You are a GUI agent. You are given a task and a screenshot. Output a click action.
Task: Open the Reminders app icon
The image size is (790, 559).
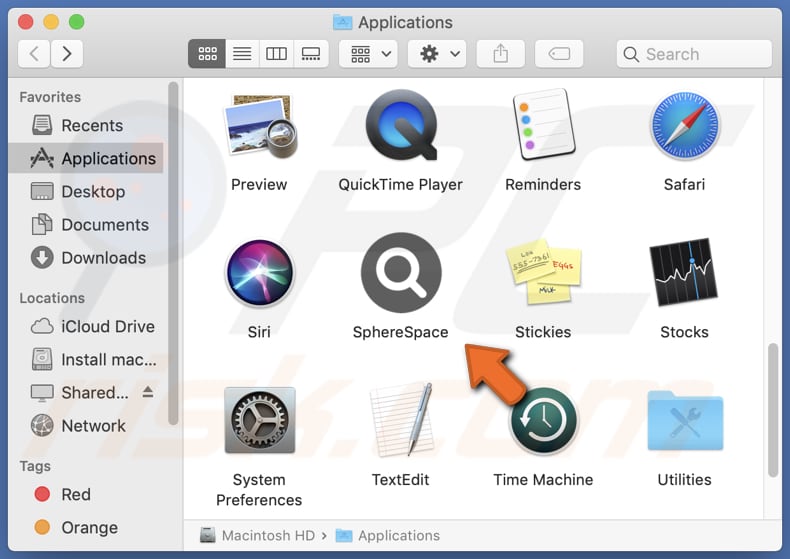click(x=542, y=126)
